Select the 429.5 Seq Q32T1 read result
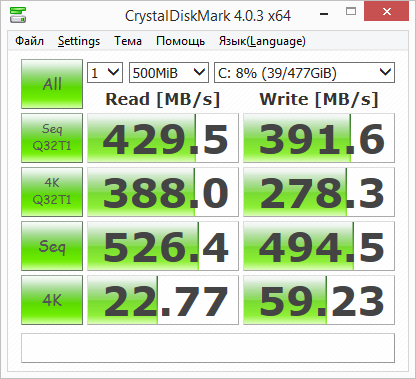 coord(163,138)
